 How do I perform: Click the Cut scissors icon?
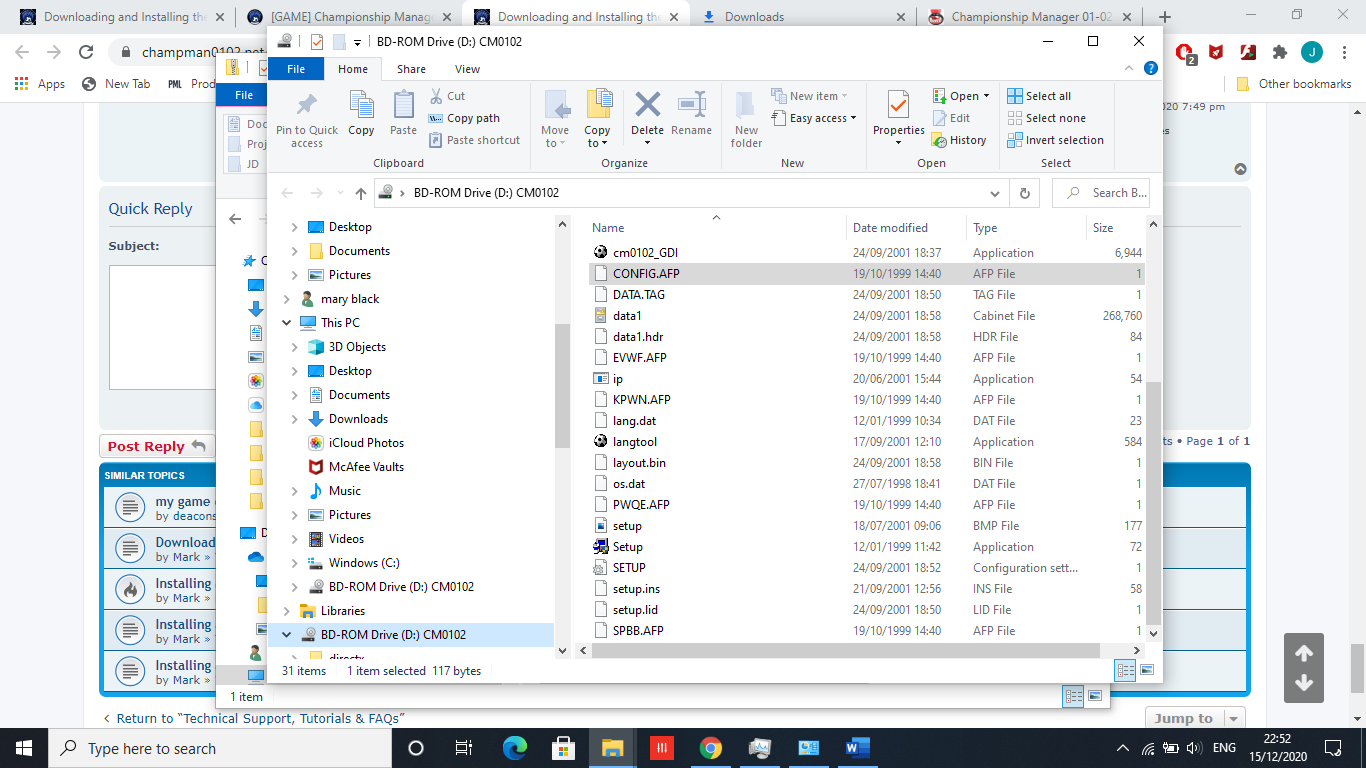tap(437, 96)
